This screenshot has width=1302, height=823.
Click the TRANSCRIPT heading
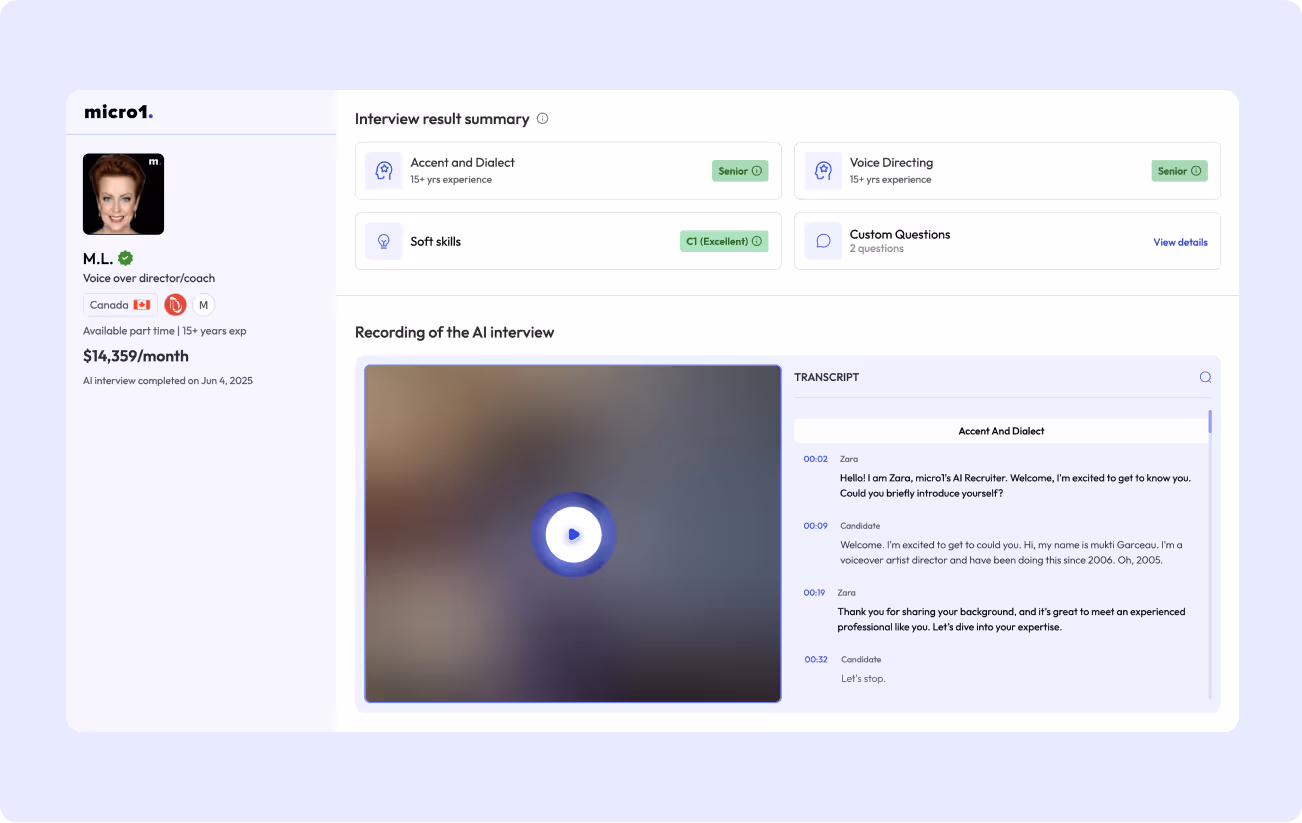click(x=826, y=377)
